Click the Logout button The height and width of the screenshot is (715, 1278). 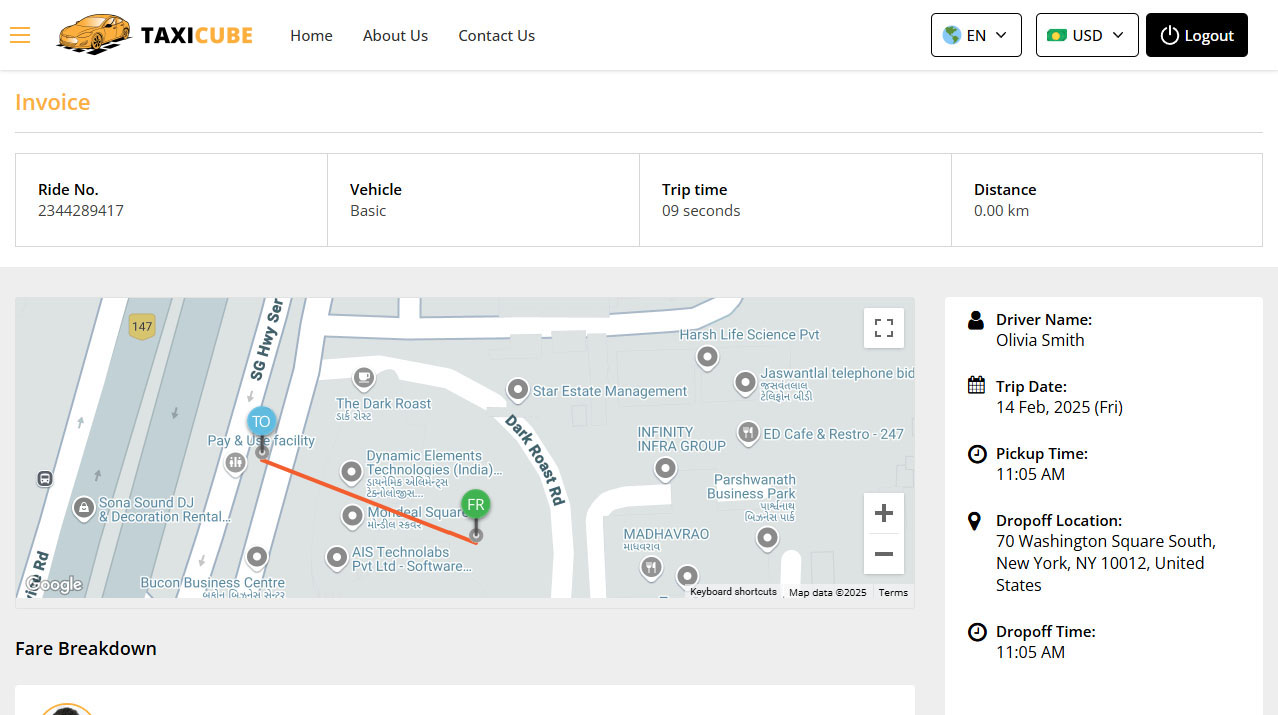coord(1196,34)
